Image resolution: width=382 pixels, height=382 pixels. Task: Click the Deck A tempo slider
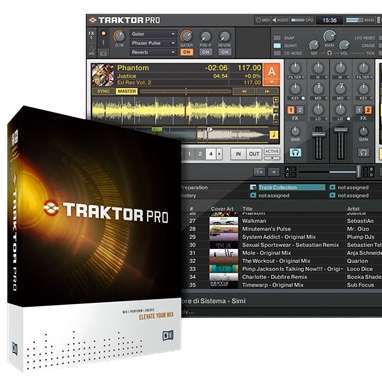185,91
